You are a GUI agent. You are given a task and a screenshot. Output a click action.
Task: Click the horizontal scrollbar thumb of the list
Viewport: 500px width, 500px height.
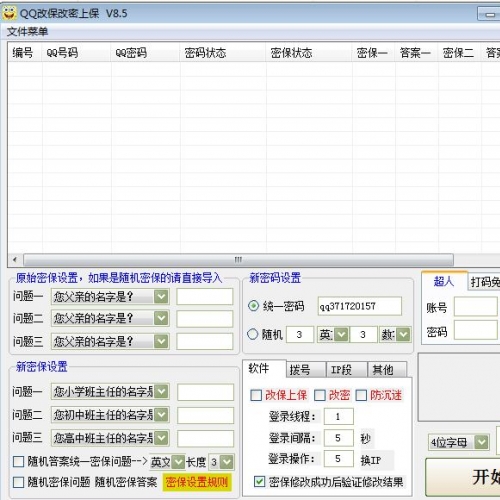(x=238, y=260)
